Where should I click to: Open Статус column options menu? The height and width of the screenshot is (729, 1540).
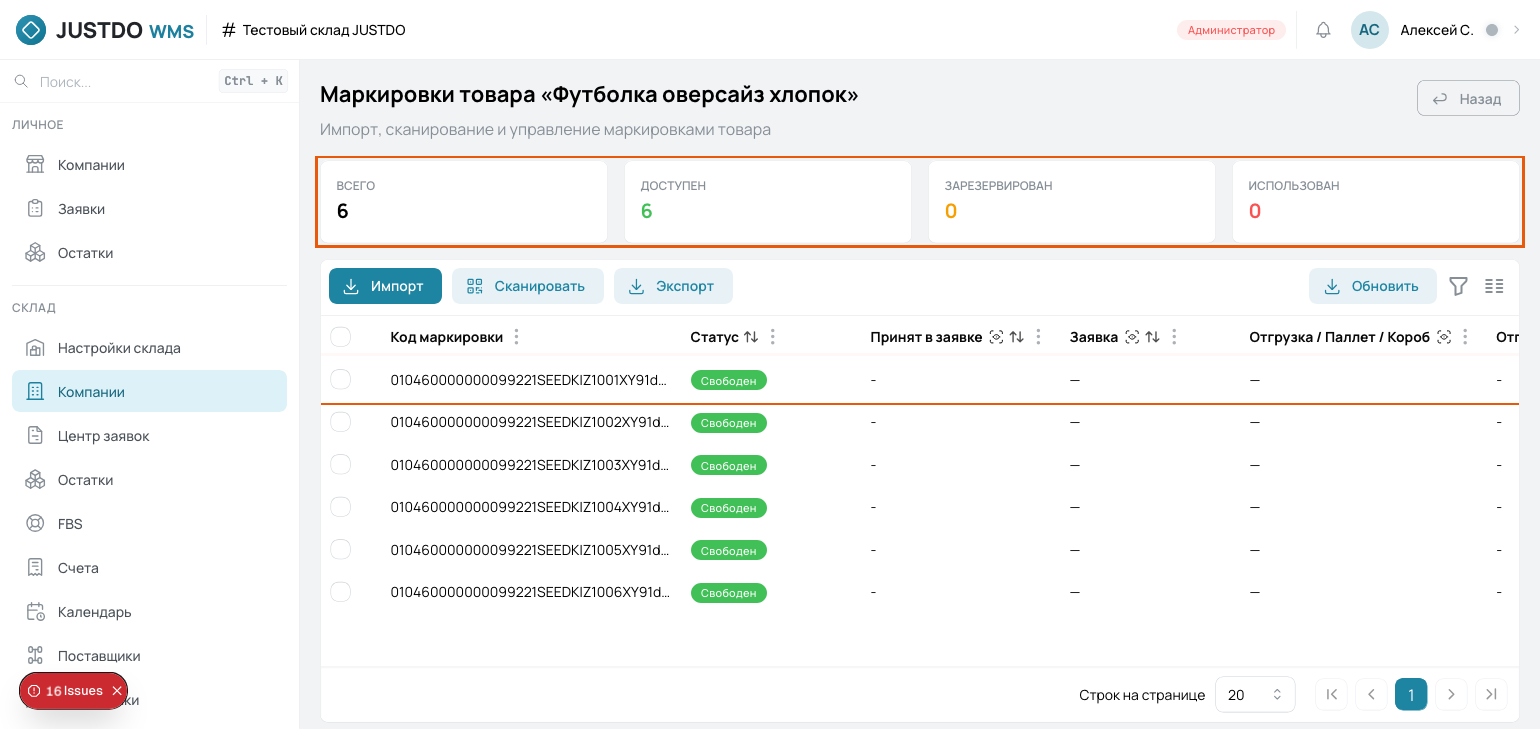click(x=772, y=337)
